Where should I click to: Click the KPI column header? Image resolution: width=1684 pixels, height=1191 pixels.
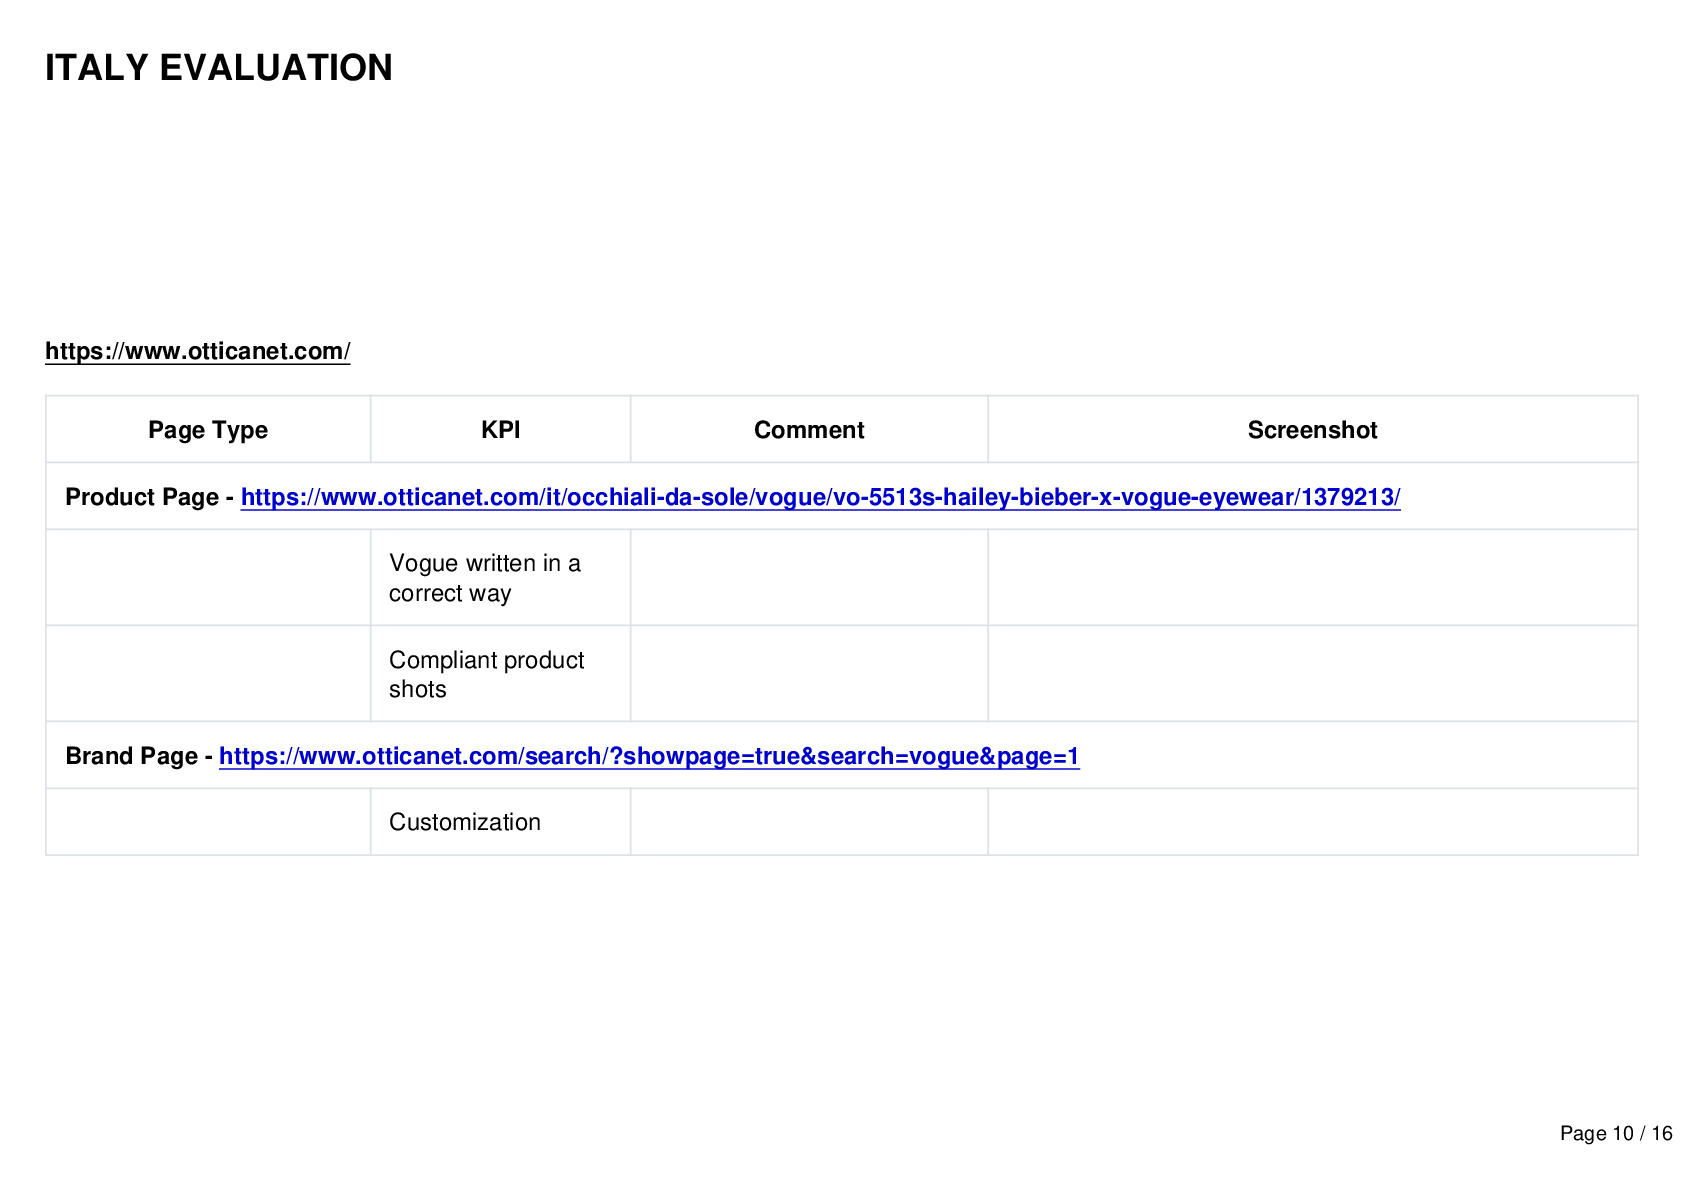[x=500, y=430]
